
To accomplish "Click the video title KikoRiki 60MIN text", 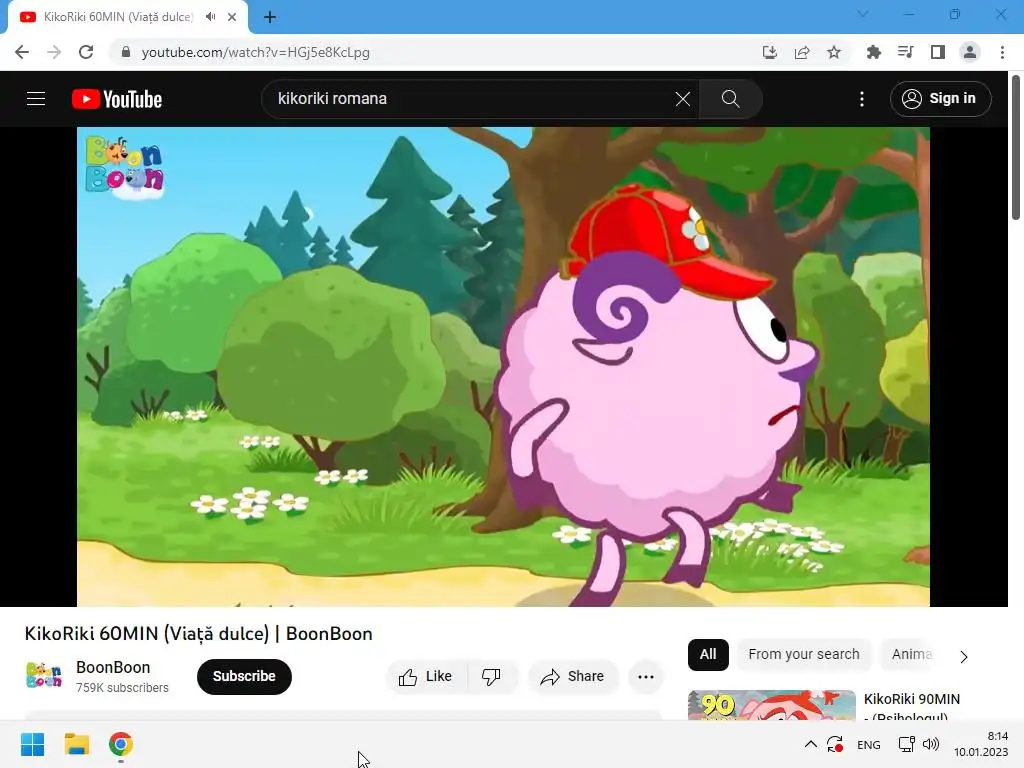I will pos(199,633).
